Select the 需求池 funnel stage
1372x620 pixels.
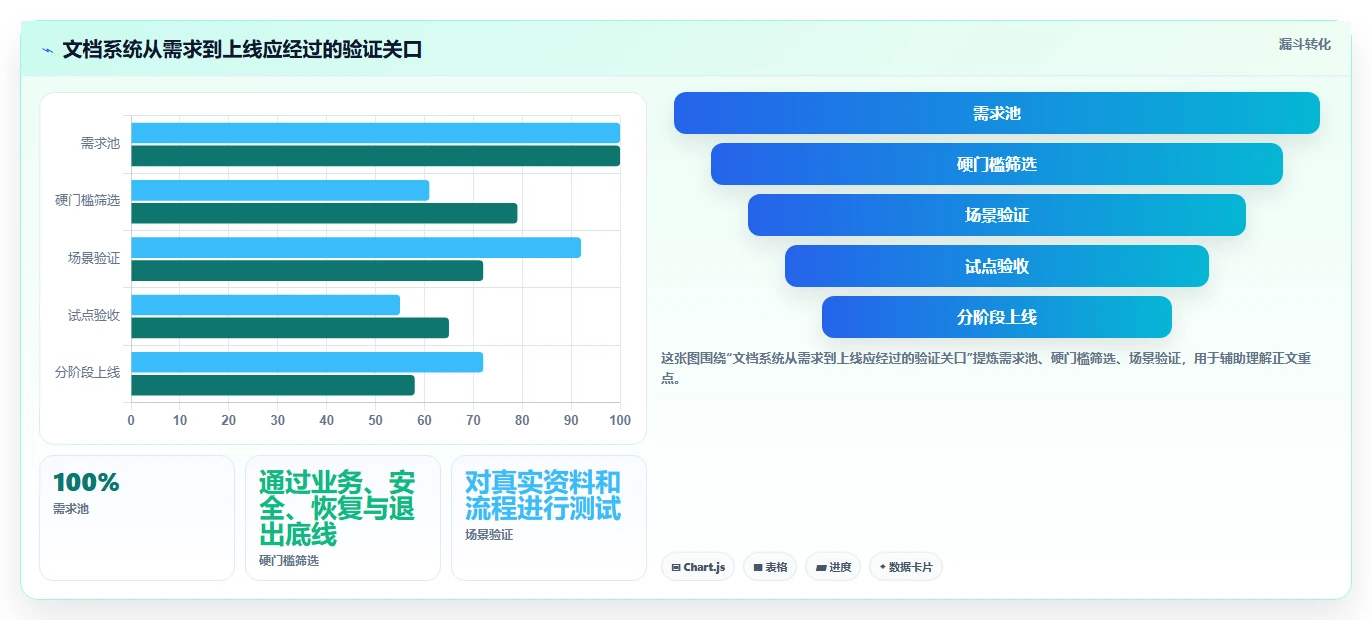(x=997, y=113)
